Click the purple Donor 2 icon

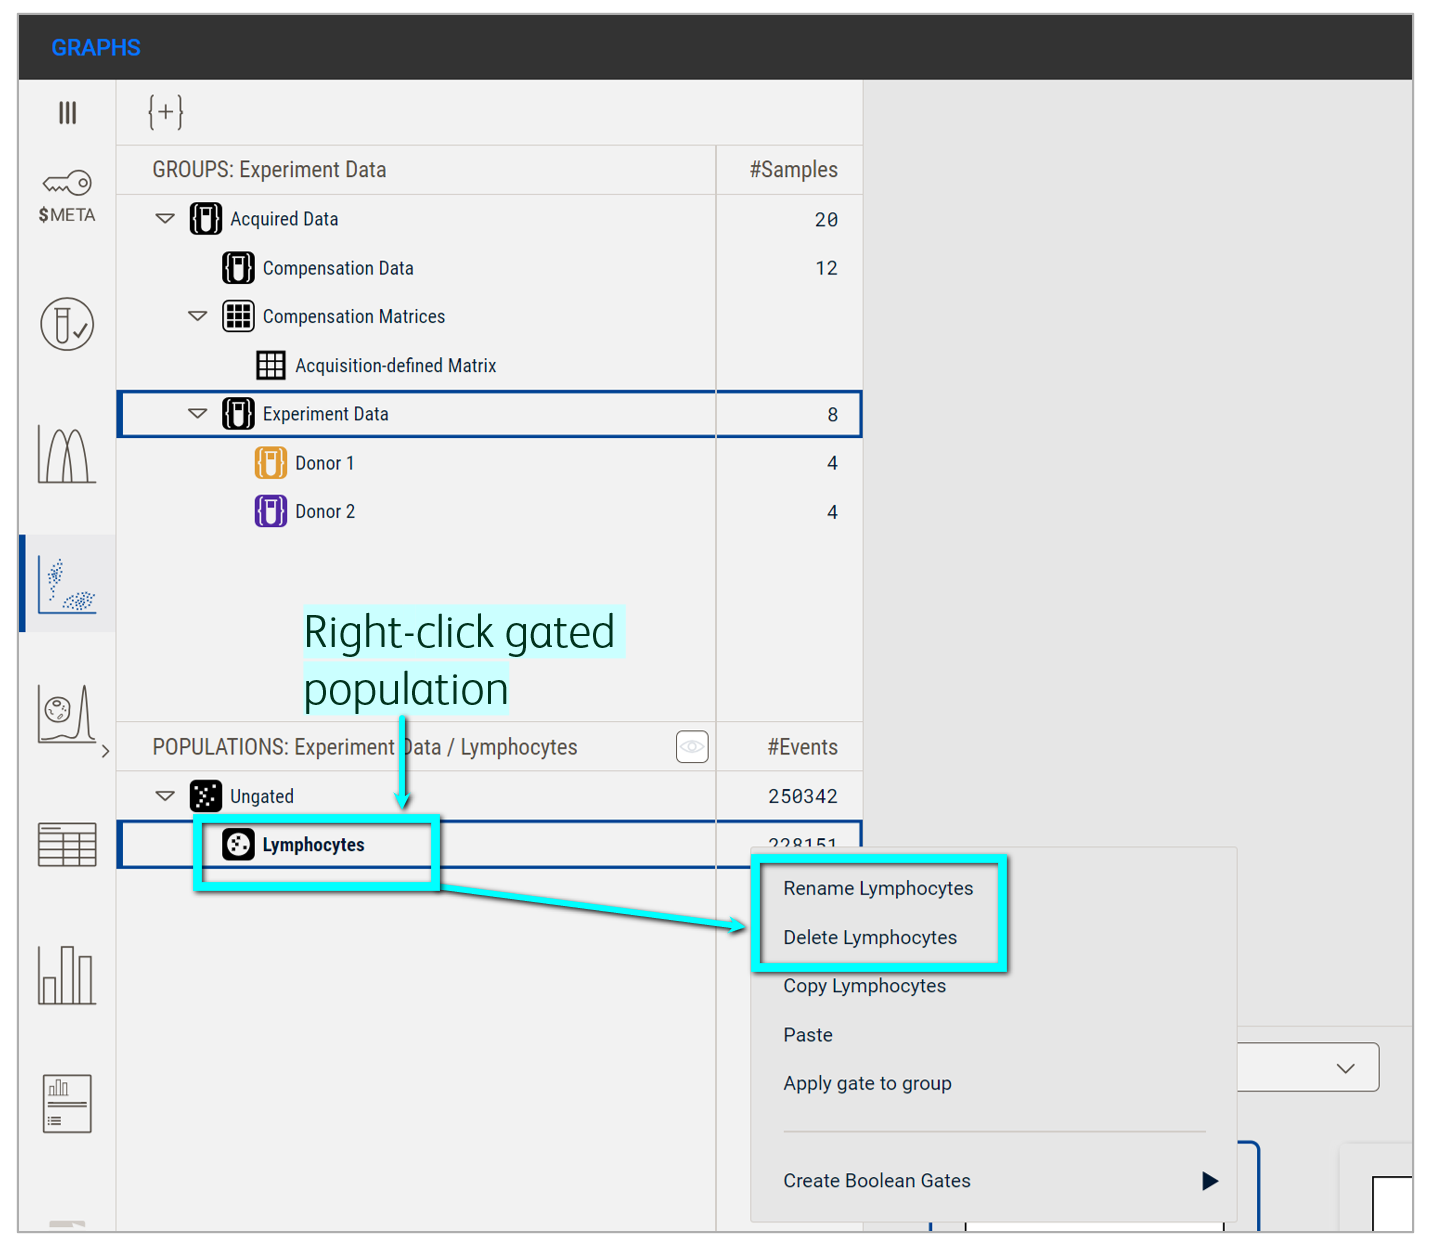[x=271, y=511]
